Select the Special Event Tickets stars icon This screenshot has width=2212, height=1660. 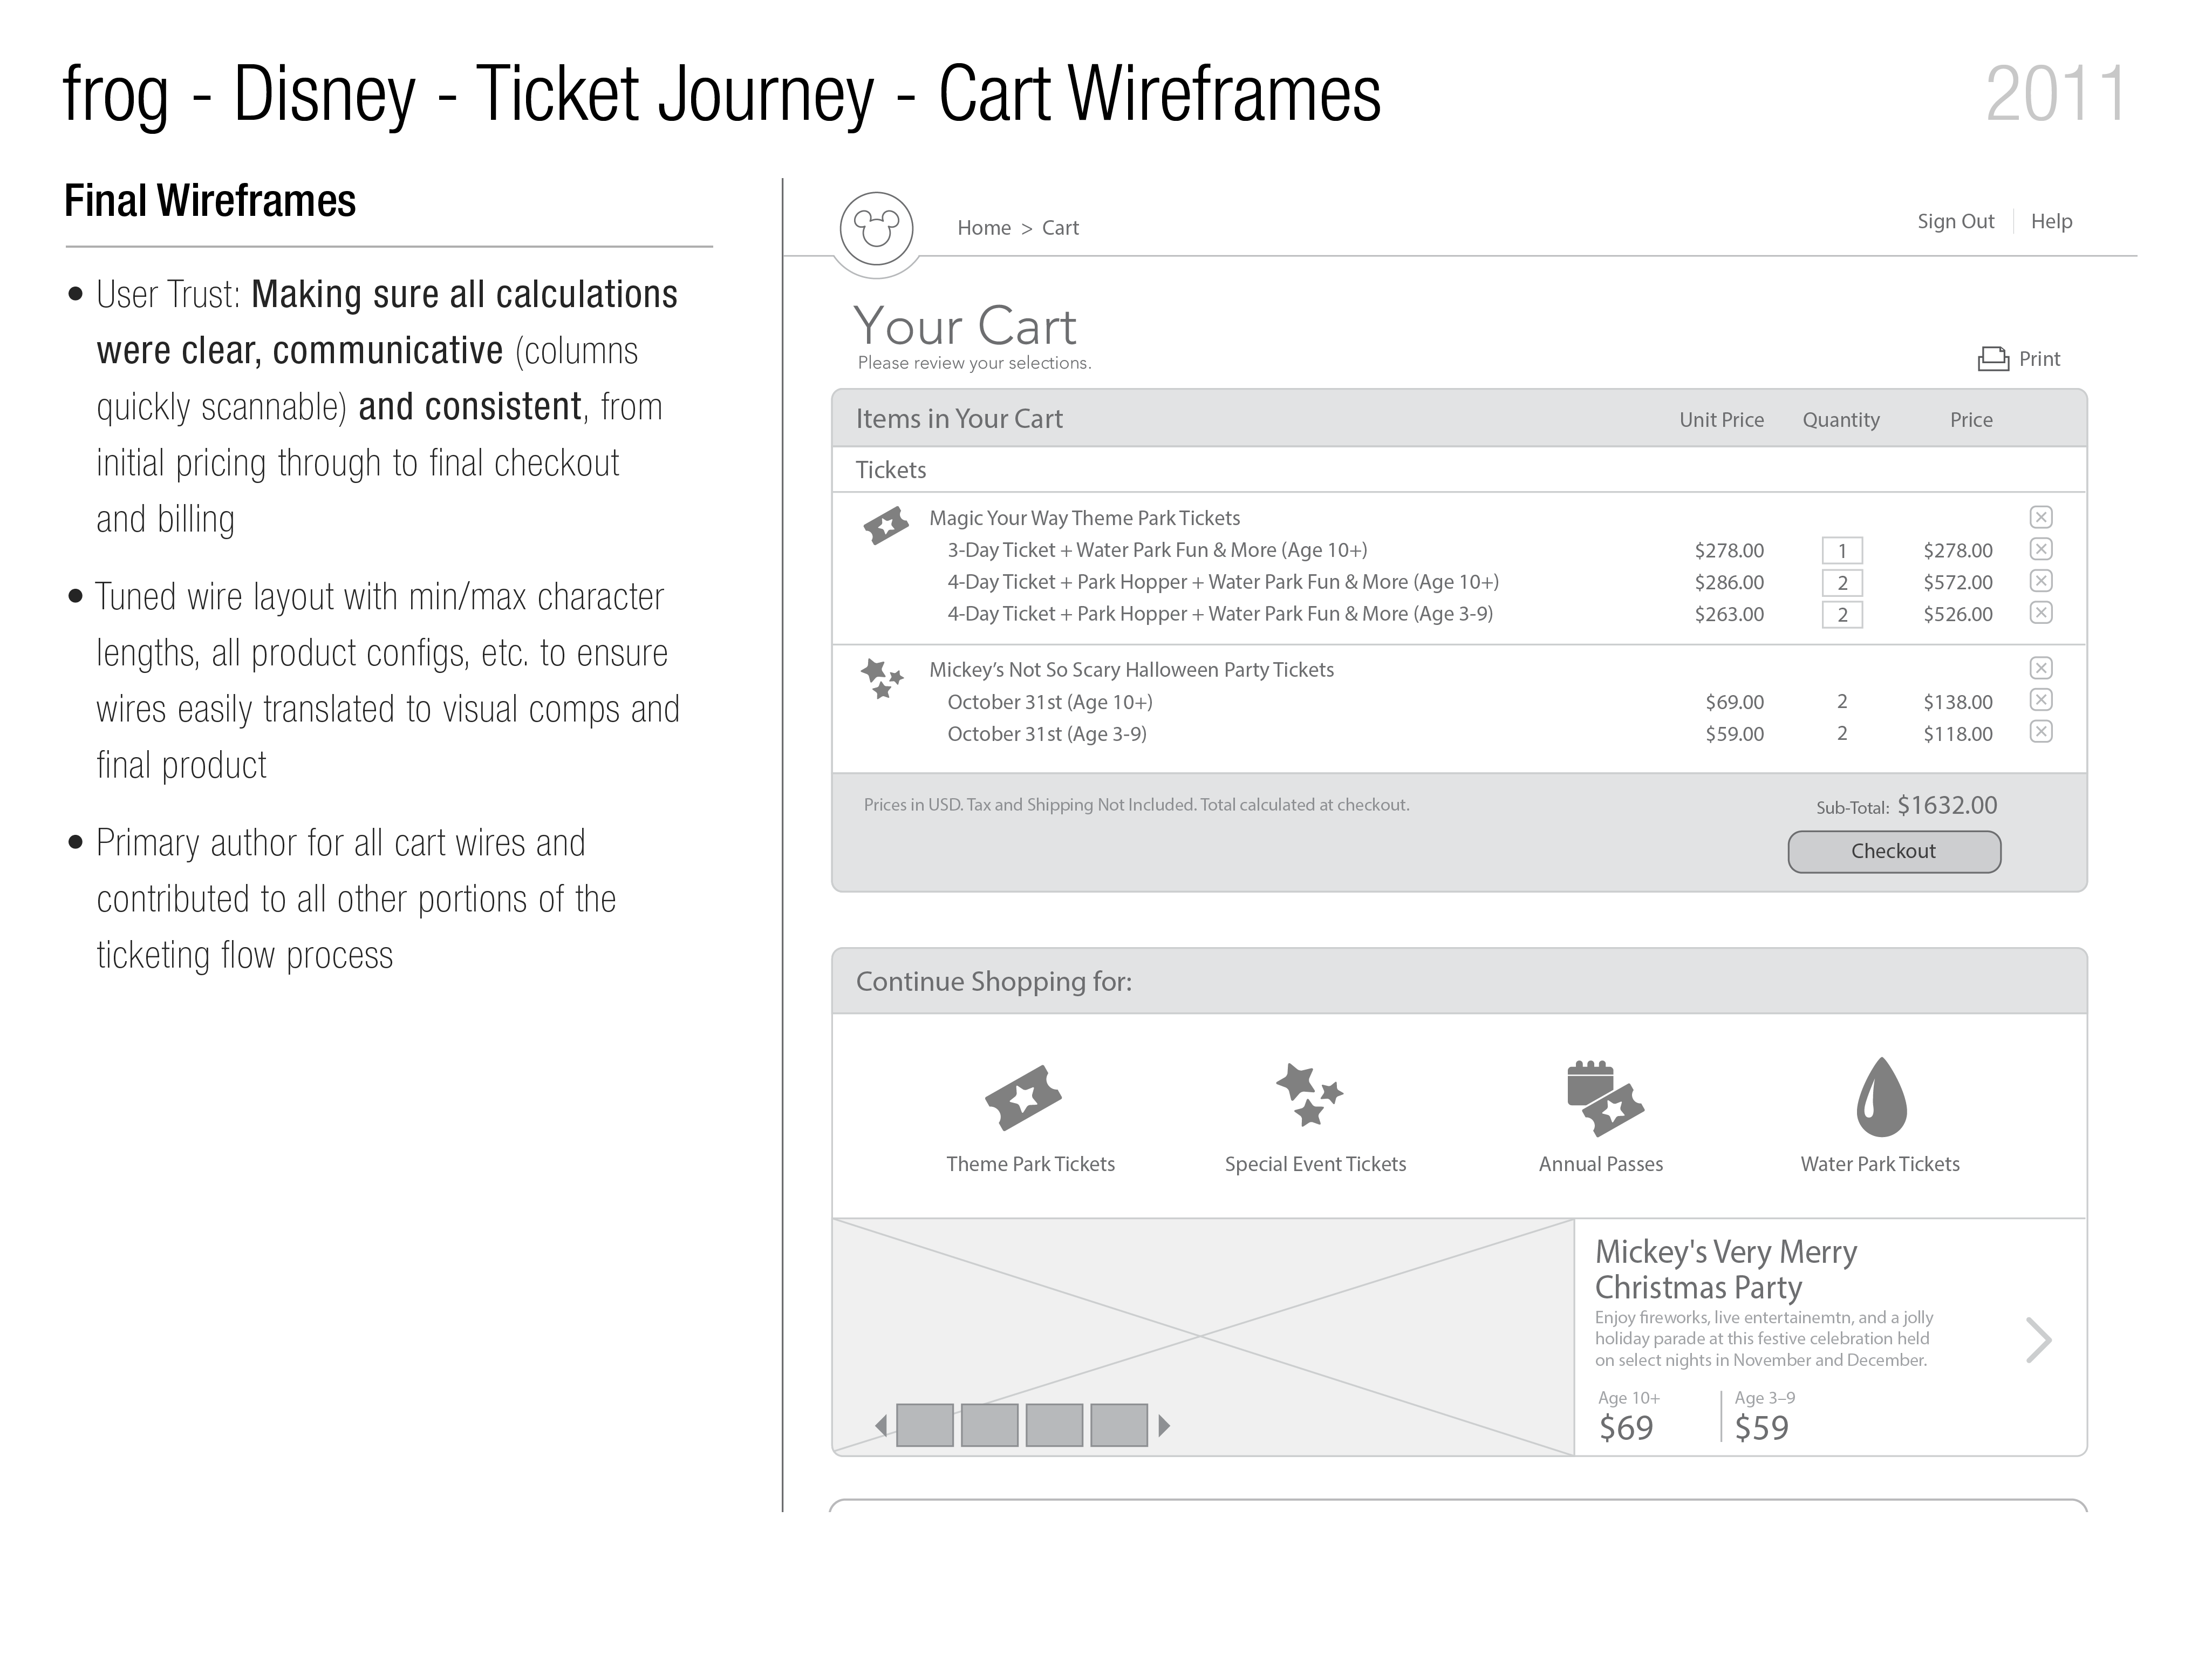coord(1309,1095)
